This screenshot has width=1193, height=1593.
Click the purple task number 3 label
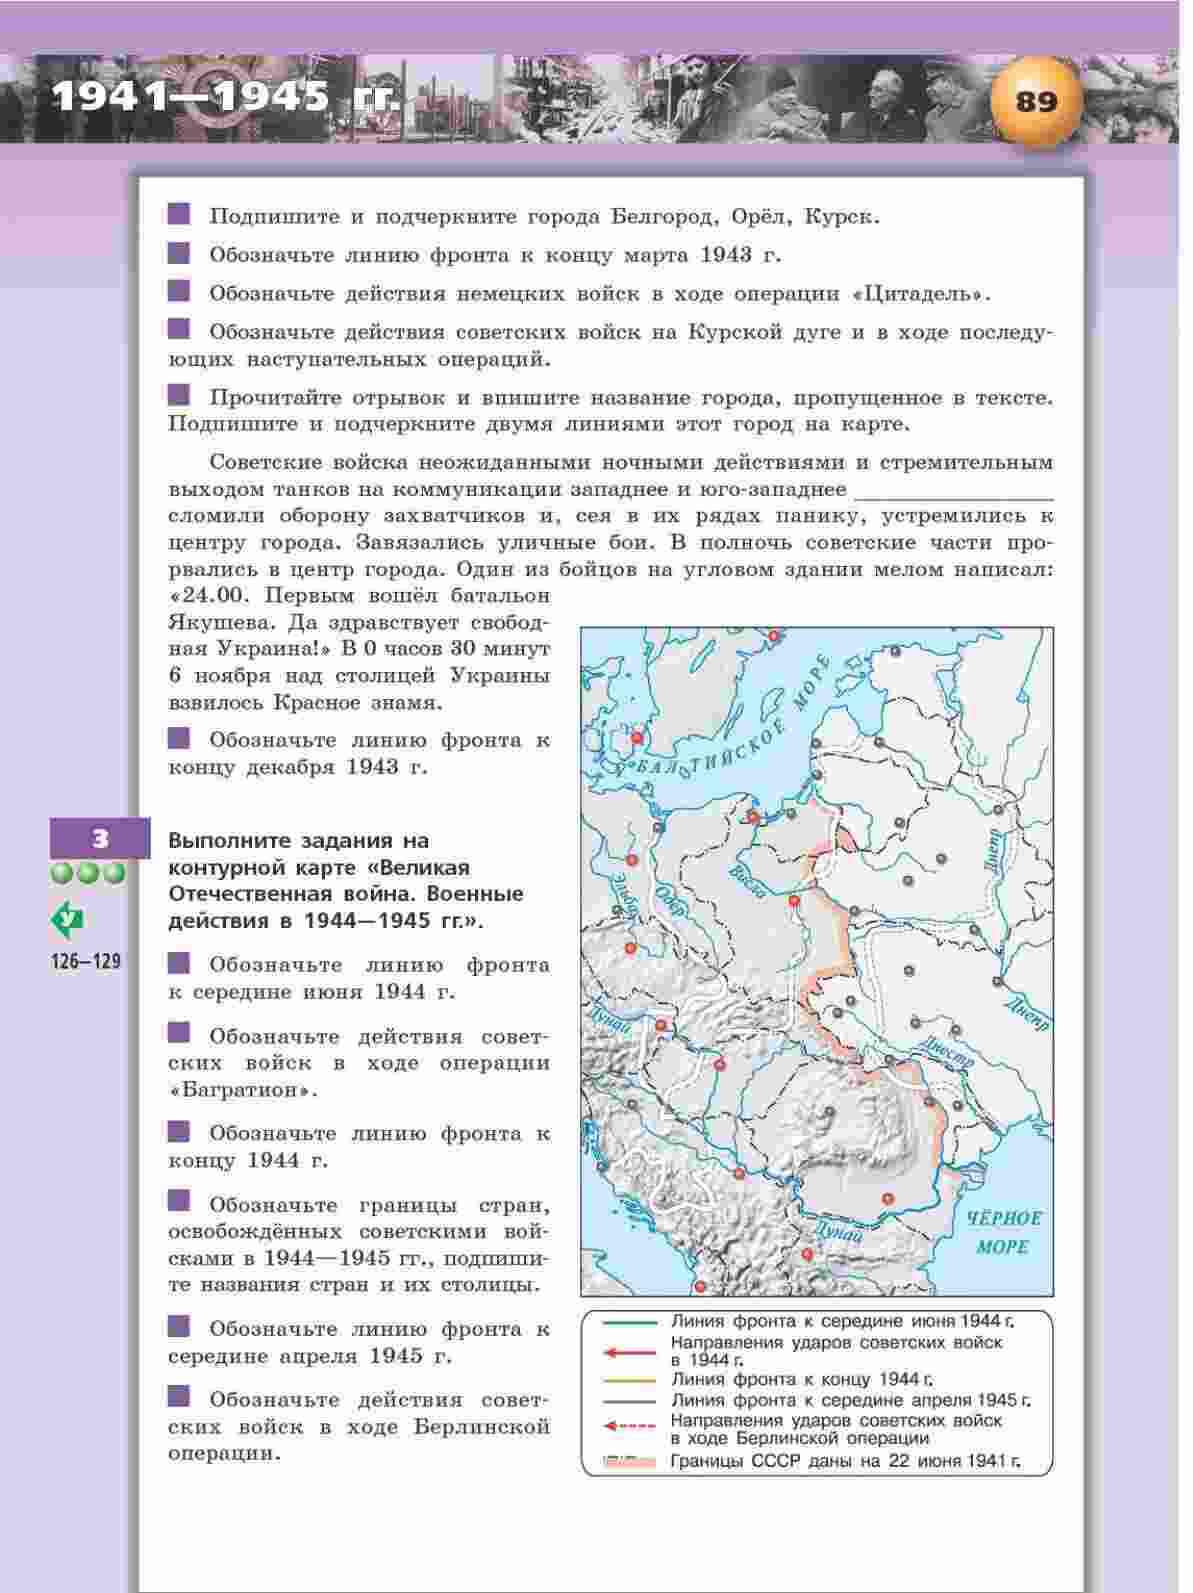tap(100, 838)
